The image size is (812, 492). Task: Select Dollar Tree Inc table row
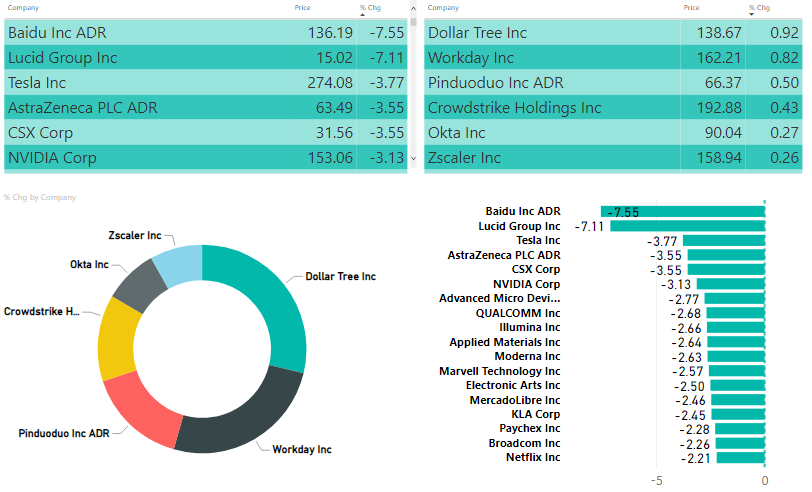pos(613,33)
